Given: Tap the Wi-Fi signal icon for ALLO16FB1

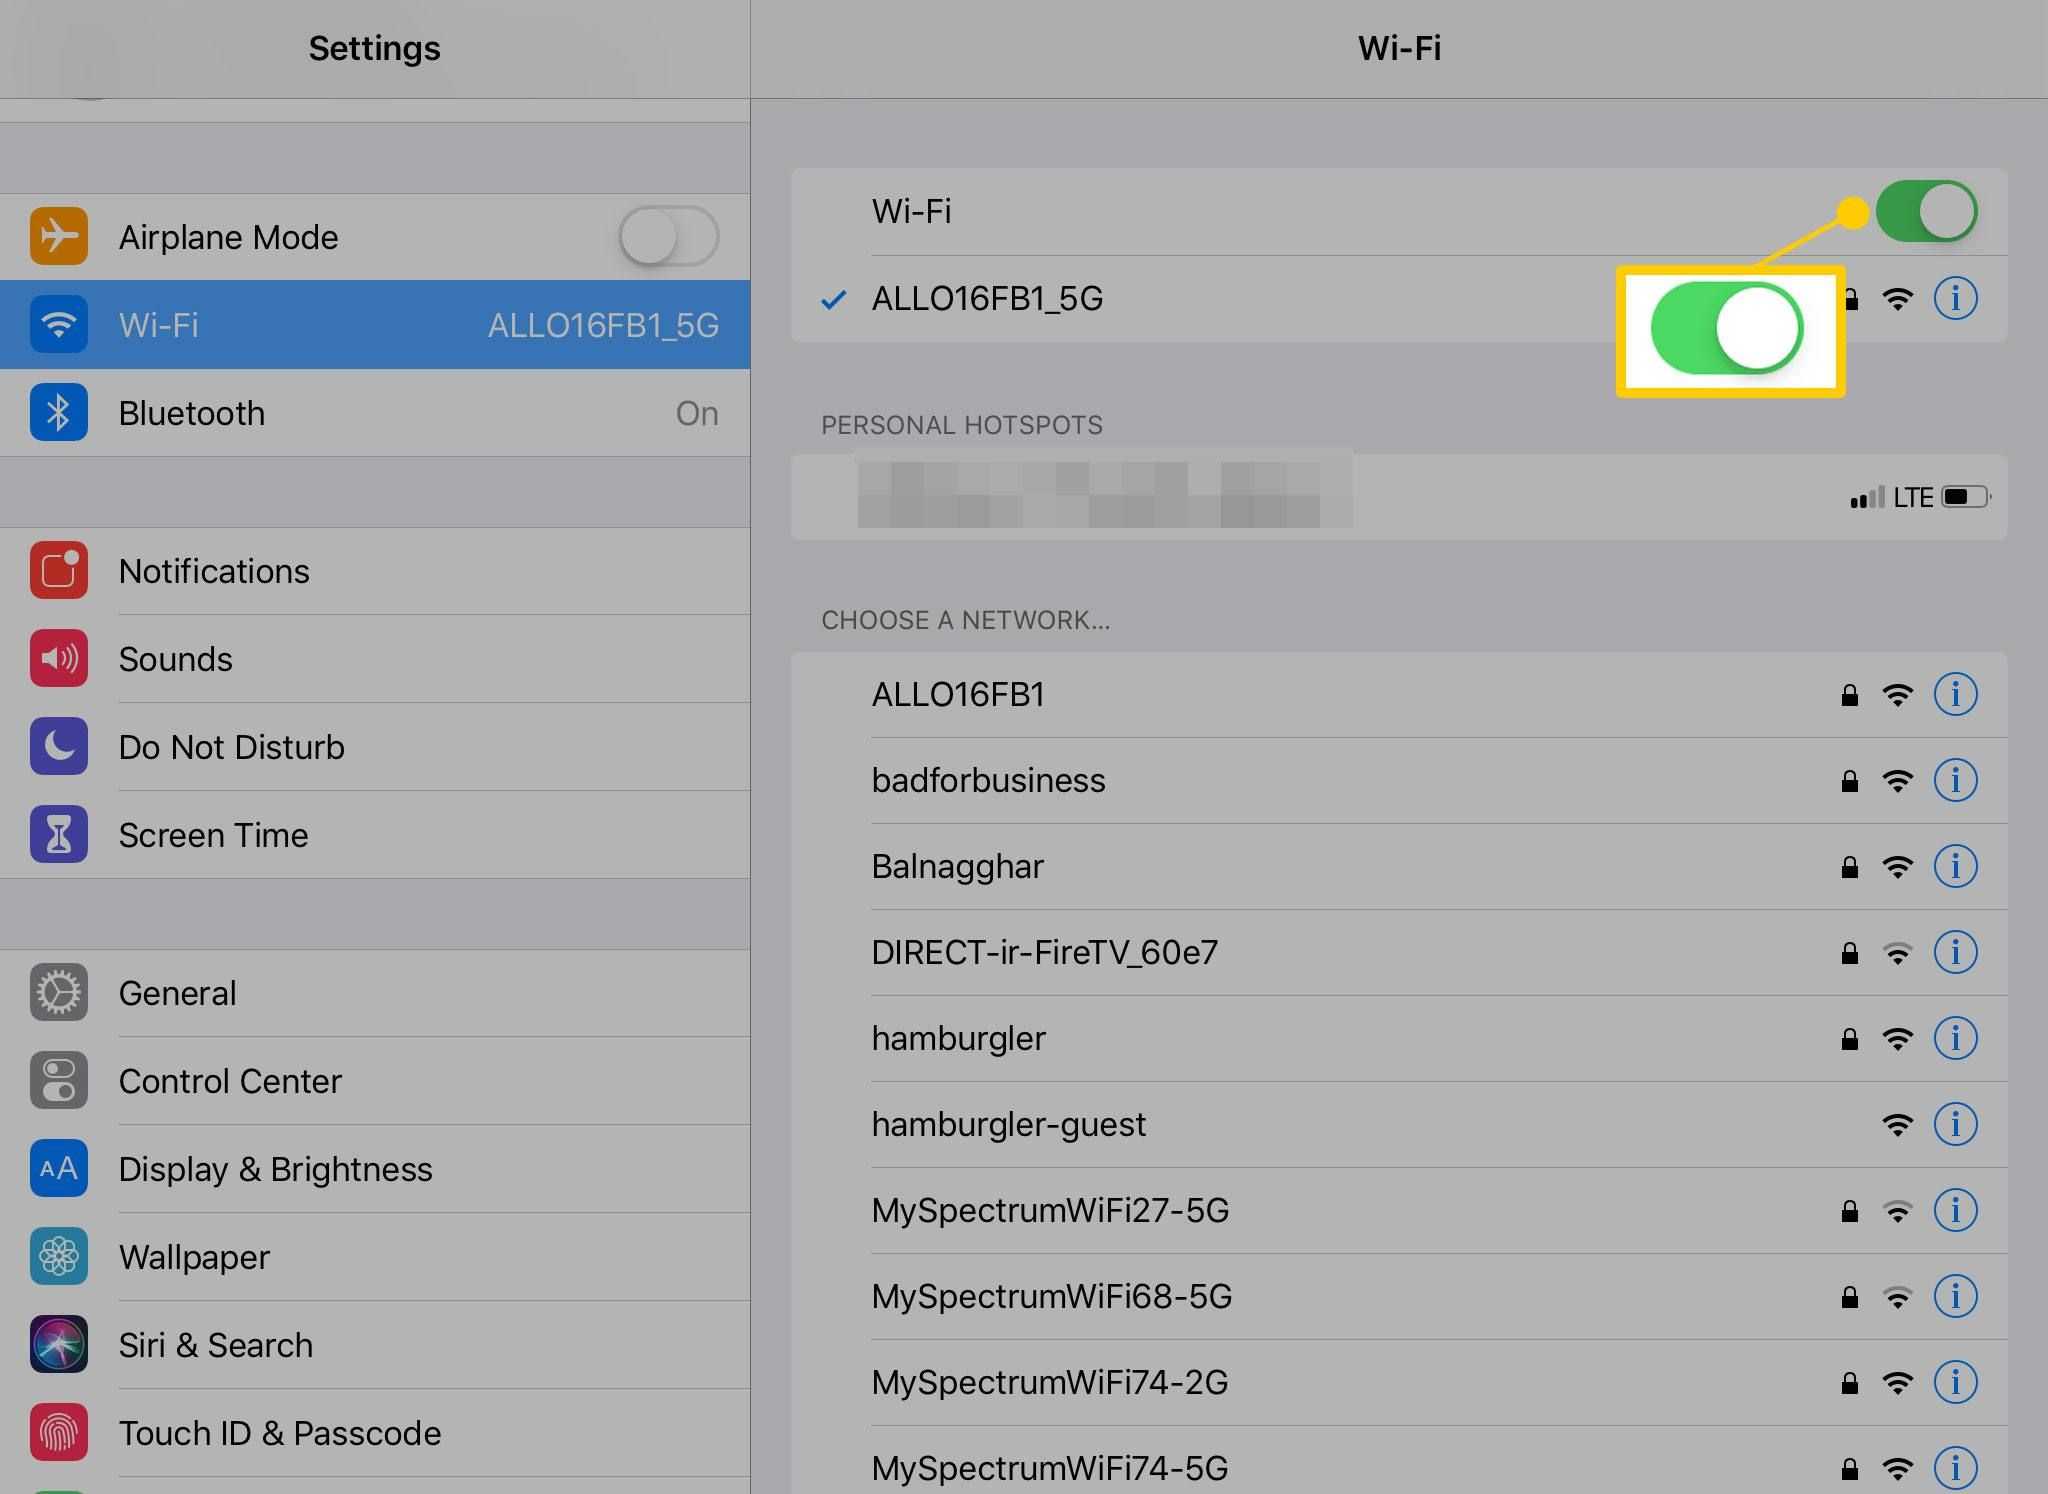Looking at the screenshot, I should [x=1895, y=695].
